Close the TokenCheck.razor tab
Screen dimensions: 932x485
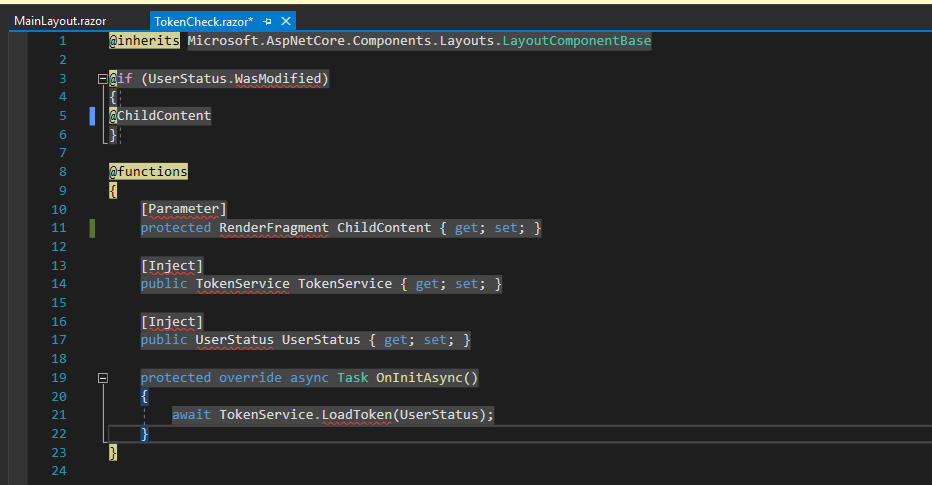pyautogui.click(x=286, y=21)
